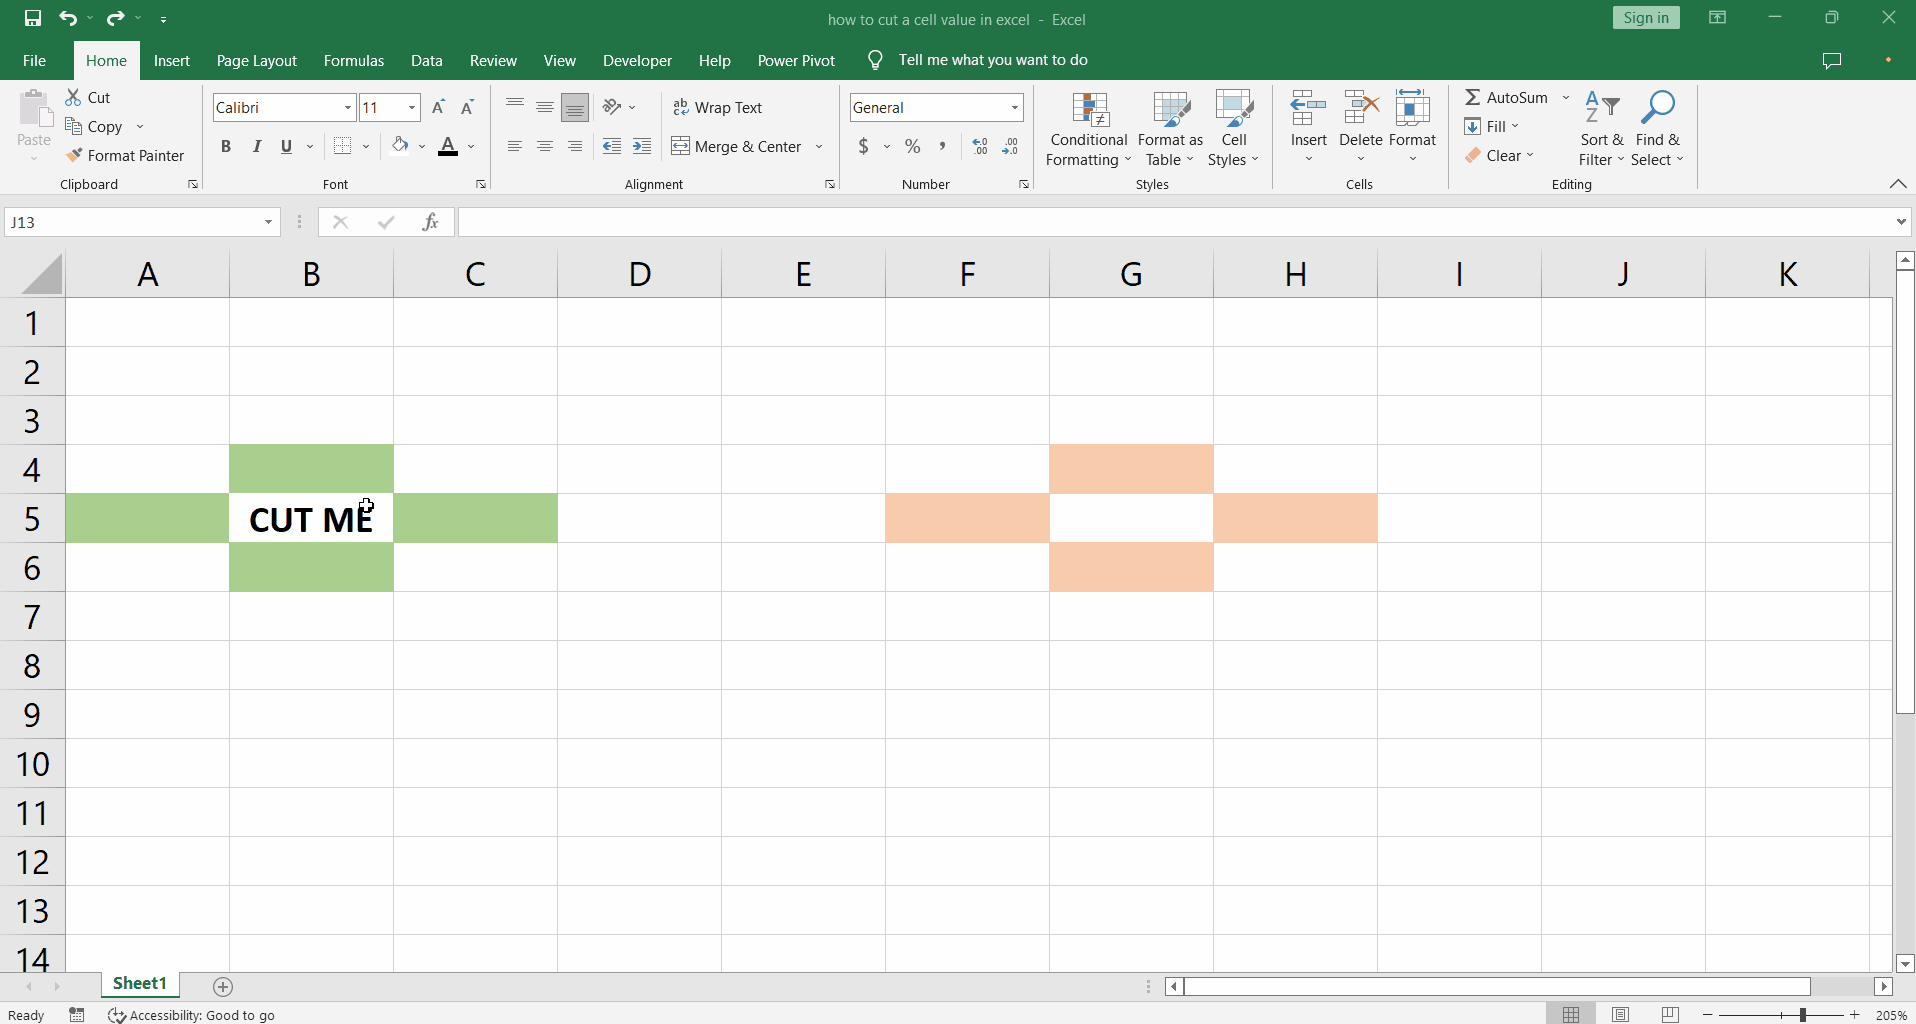
Task: Toggle Align Left horizontal alignment
Action: coord(515,146)
